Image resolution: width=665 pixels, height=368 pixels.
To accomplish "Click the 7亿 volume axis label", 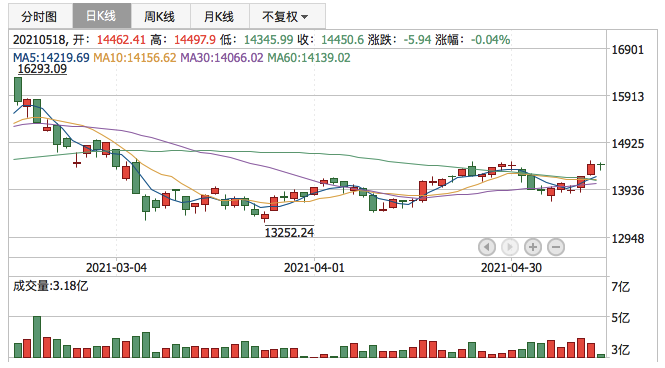I will (620, 287).
